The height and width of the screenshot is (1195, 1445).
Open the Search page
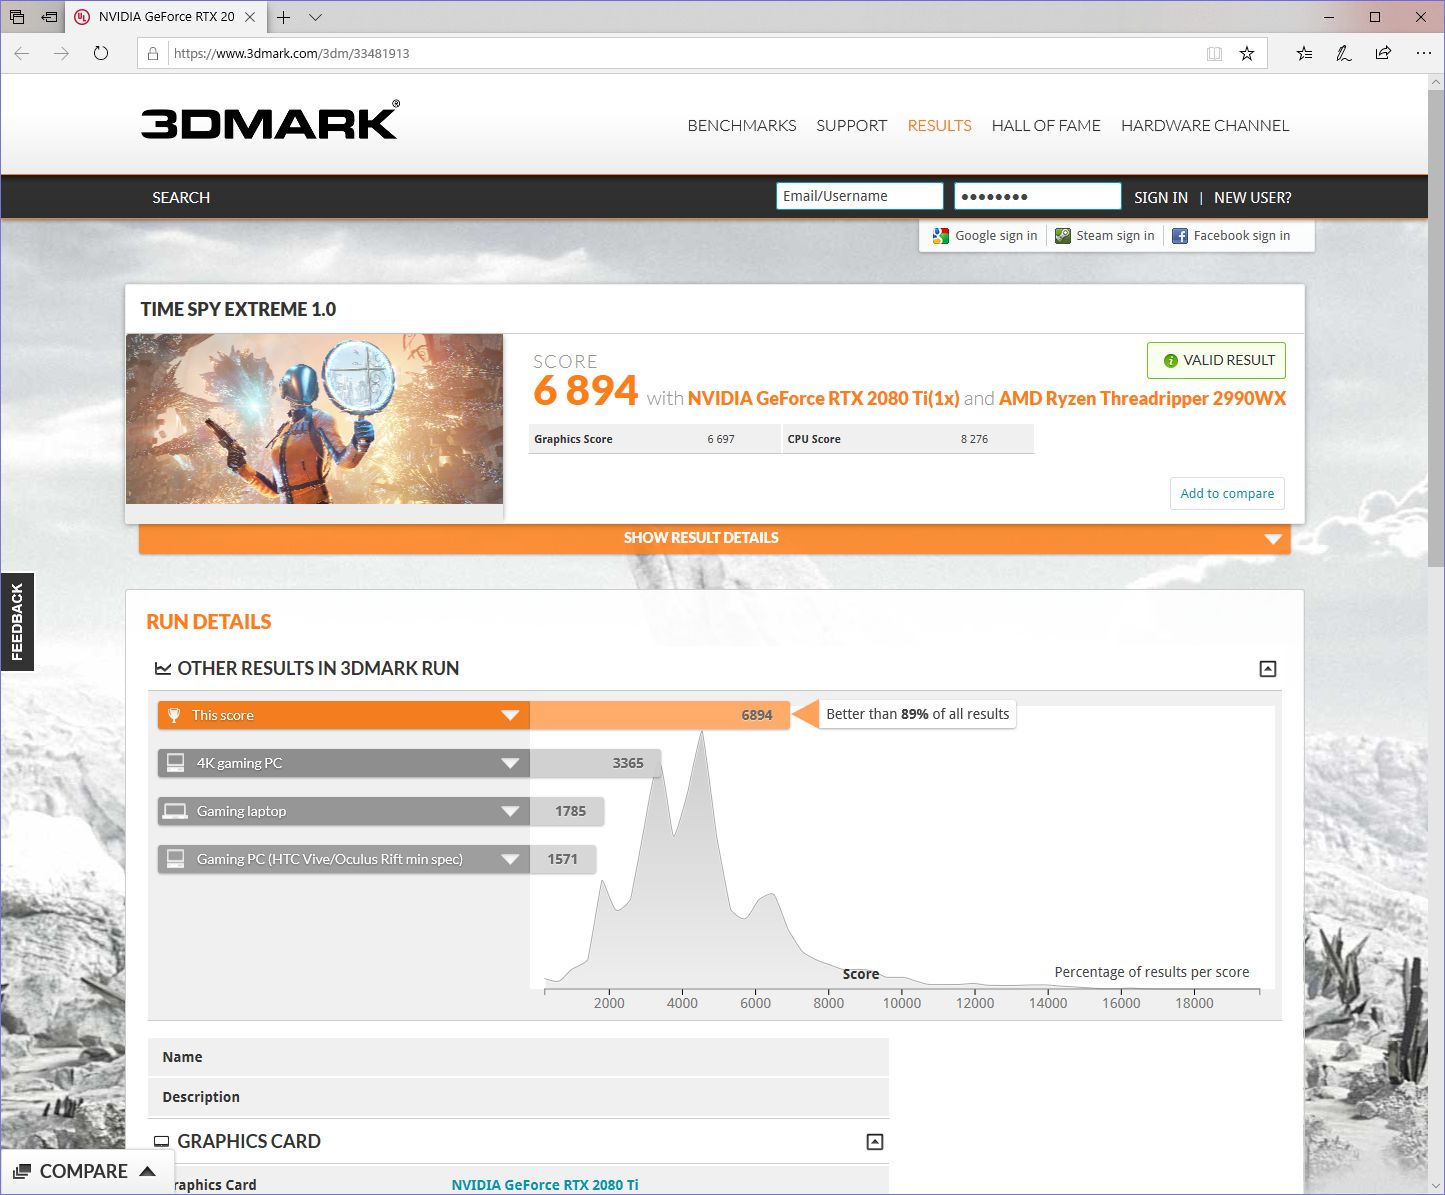pos(181,197)
